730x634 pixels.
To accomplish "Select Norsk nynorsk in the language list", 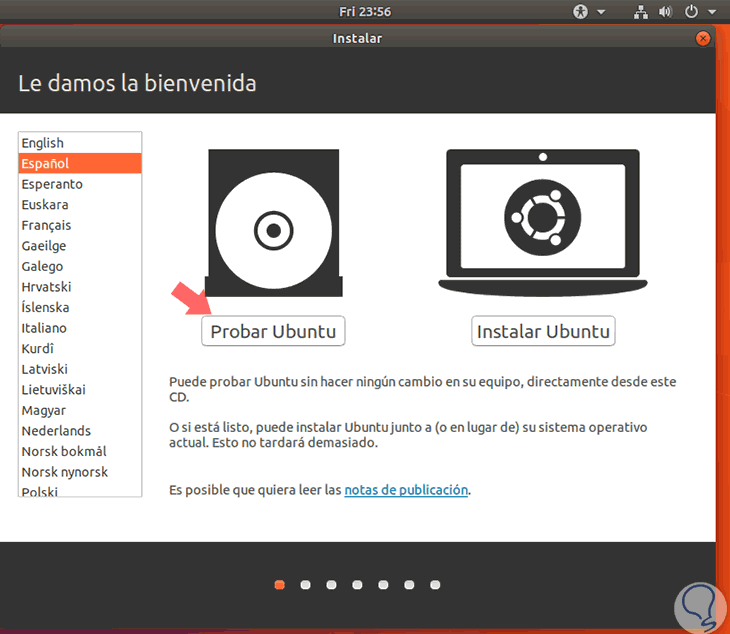I will pos(80,472).
